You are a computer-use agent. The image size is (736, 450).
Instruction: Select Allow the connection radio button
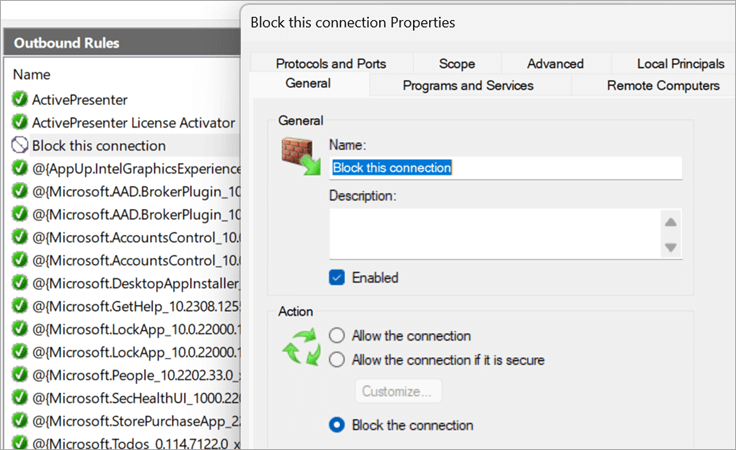click(337, 336)
